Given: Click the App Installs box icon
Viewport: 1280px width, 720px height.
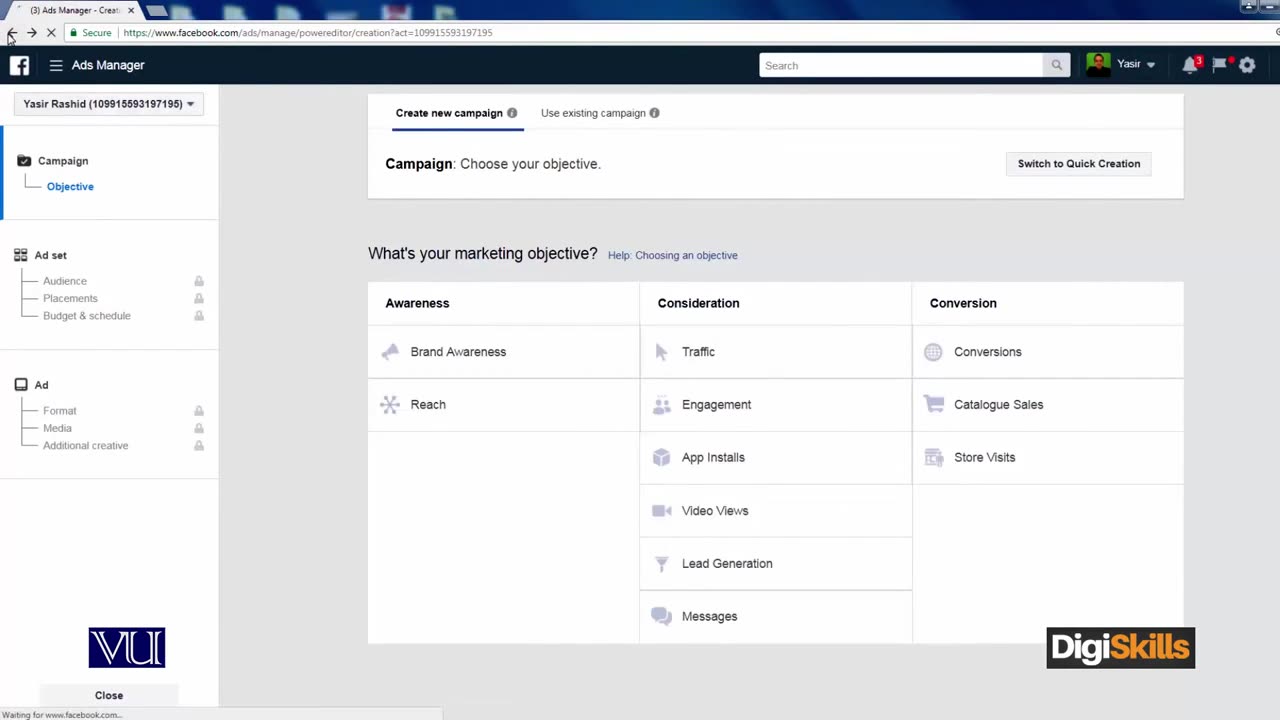Looking at the screenshot, I should click(x=661, y=457).
